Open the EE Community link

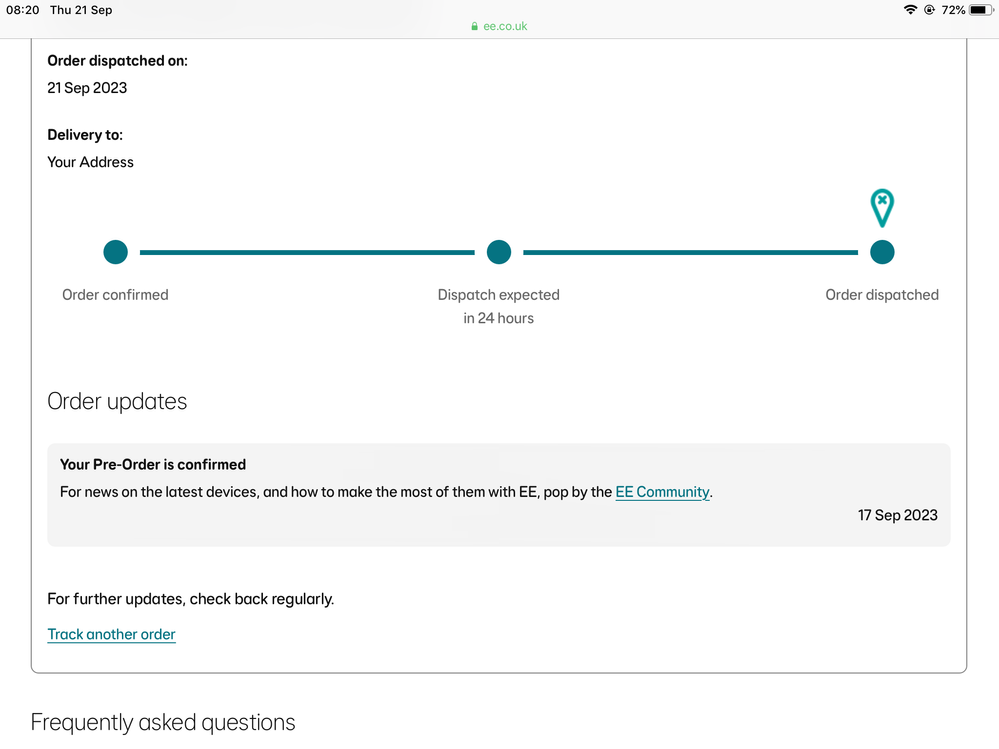coord(662,492)
